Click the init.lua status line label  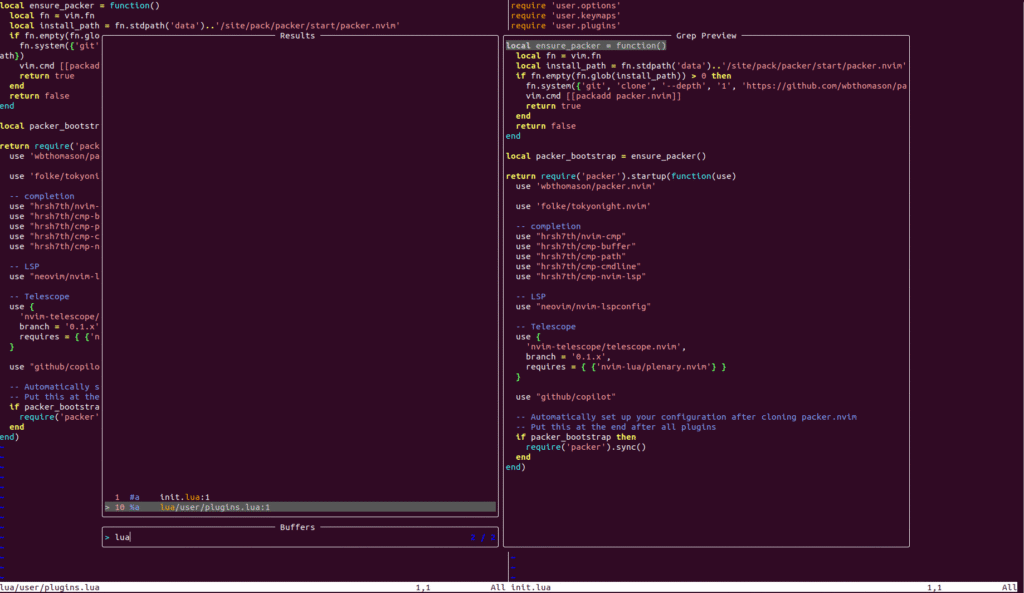coord(530,587)
